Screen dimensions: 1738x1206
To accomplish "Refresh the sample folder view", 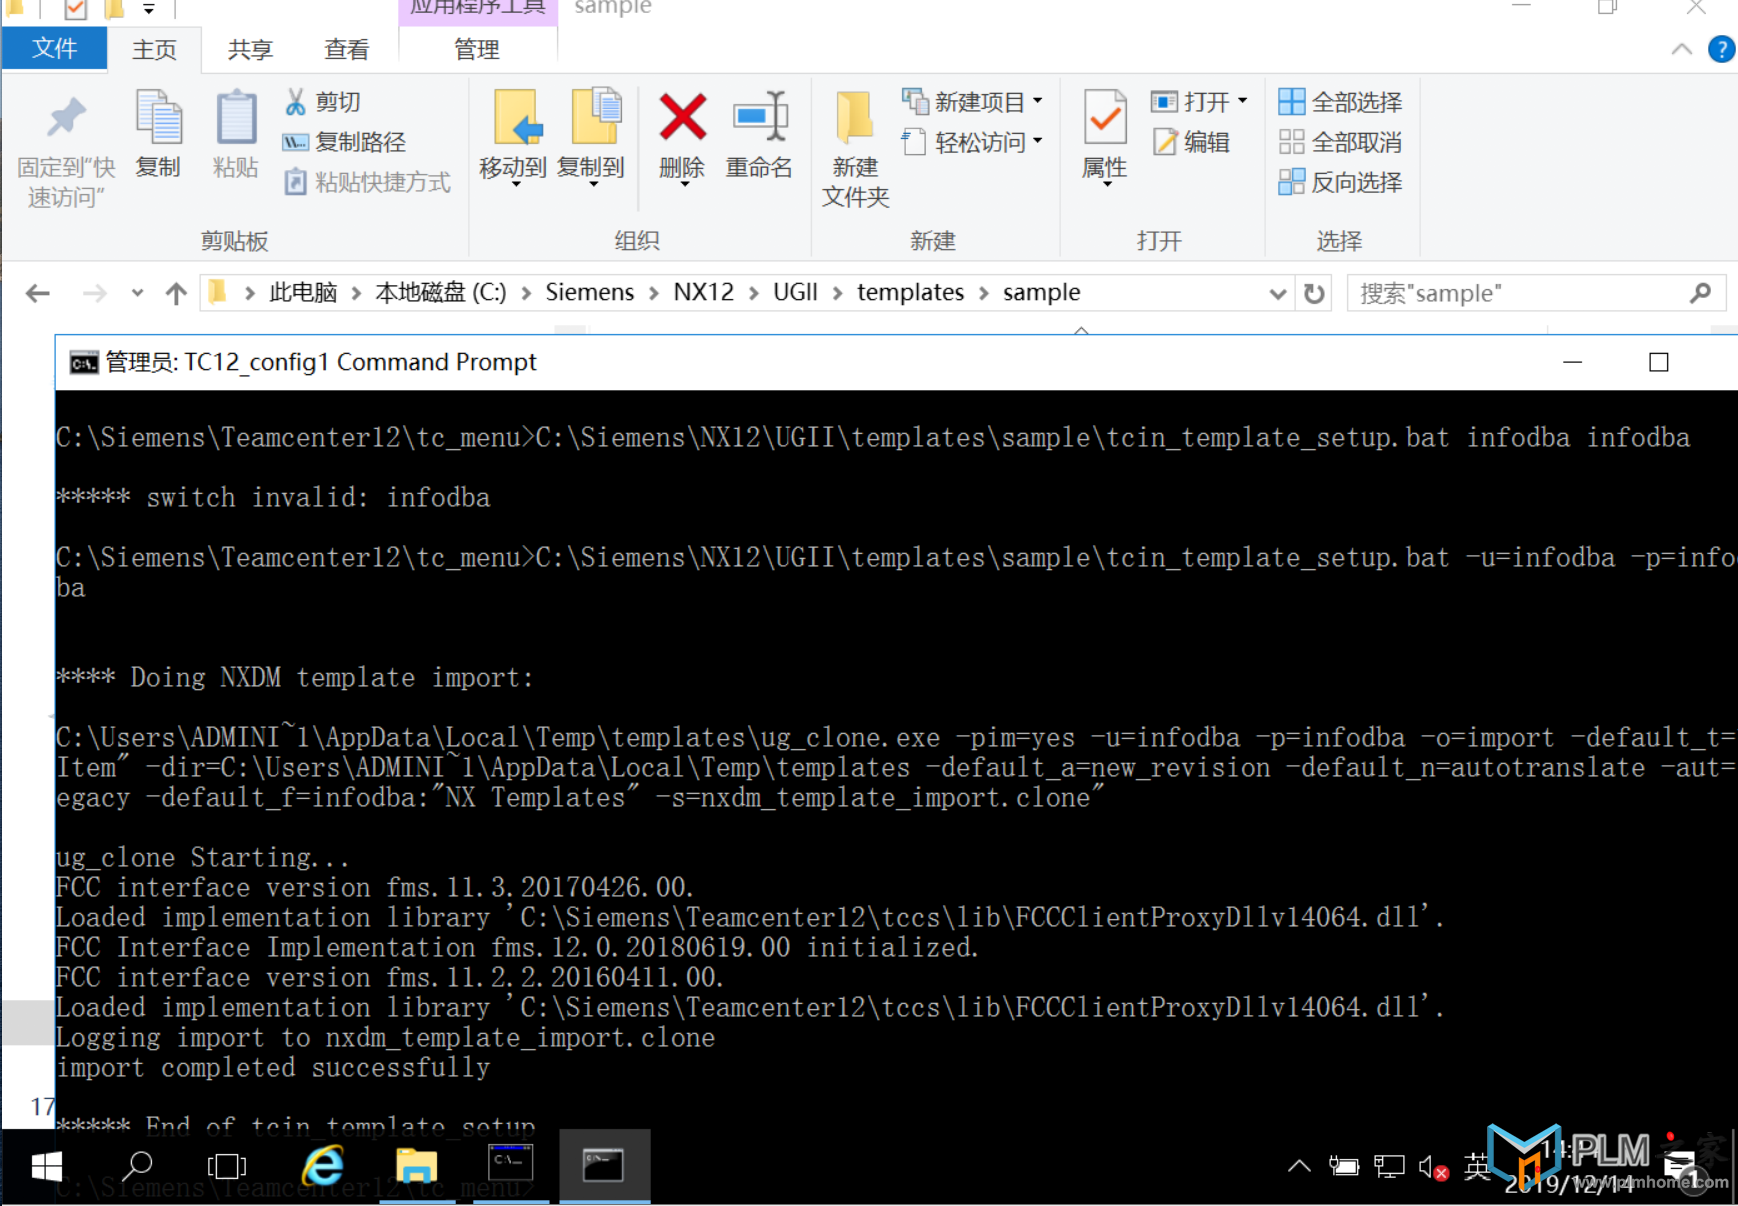I will click(x=1314, y=293).
